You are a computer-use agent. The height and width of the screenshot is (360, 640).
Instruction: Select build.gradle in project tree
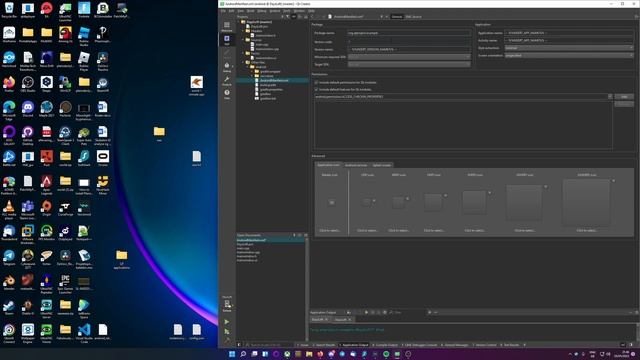tap(268, 85)
